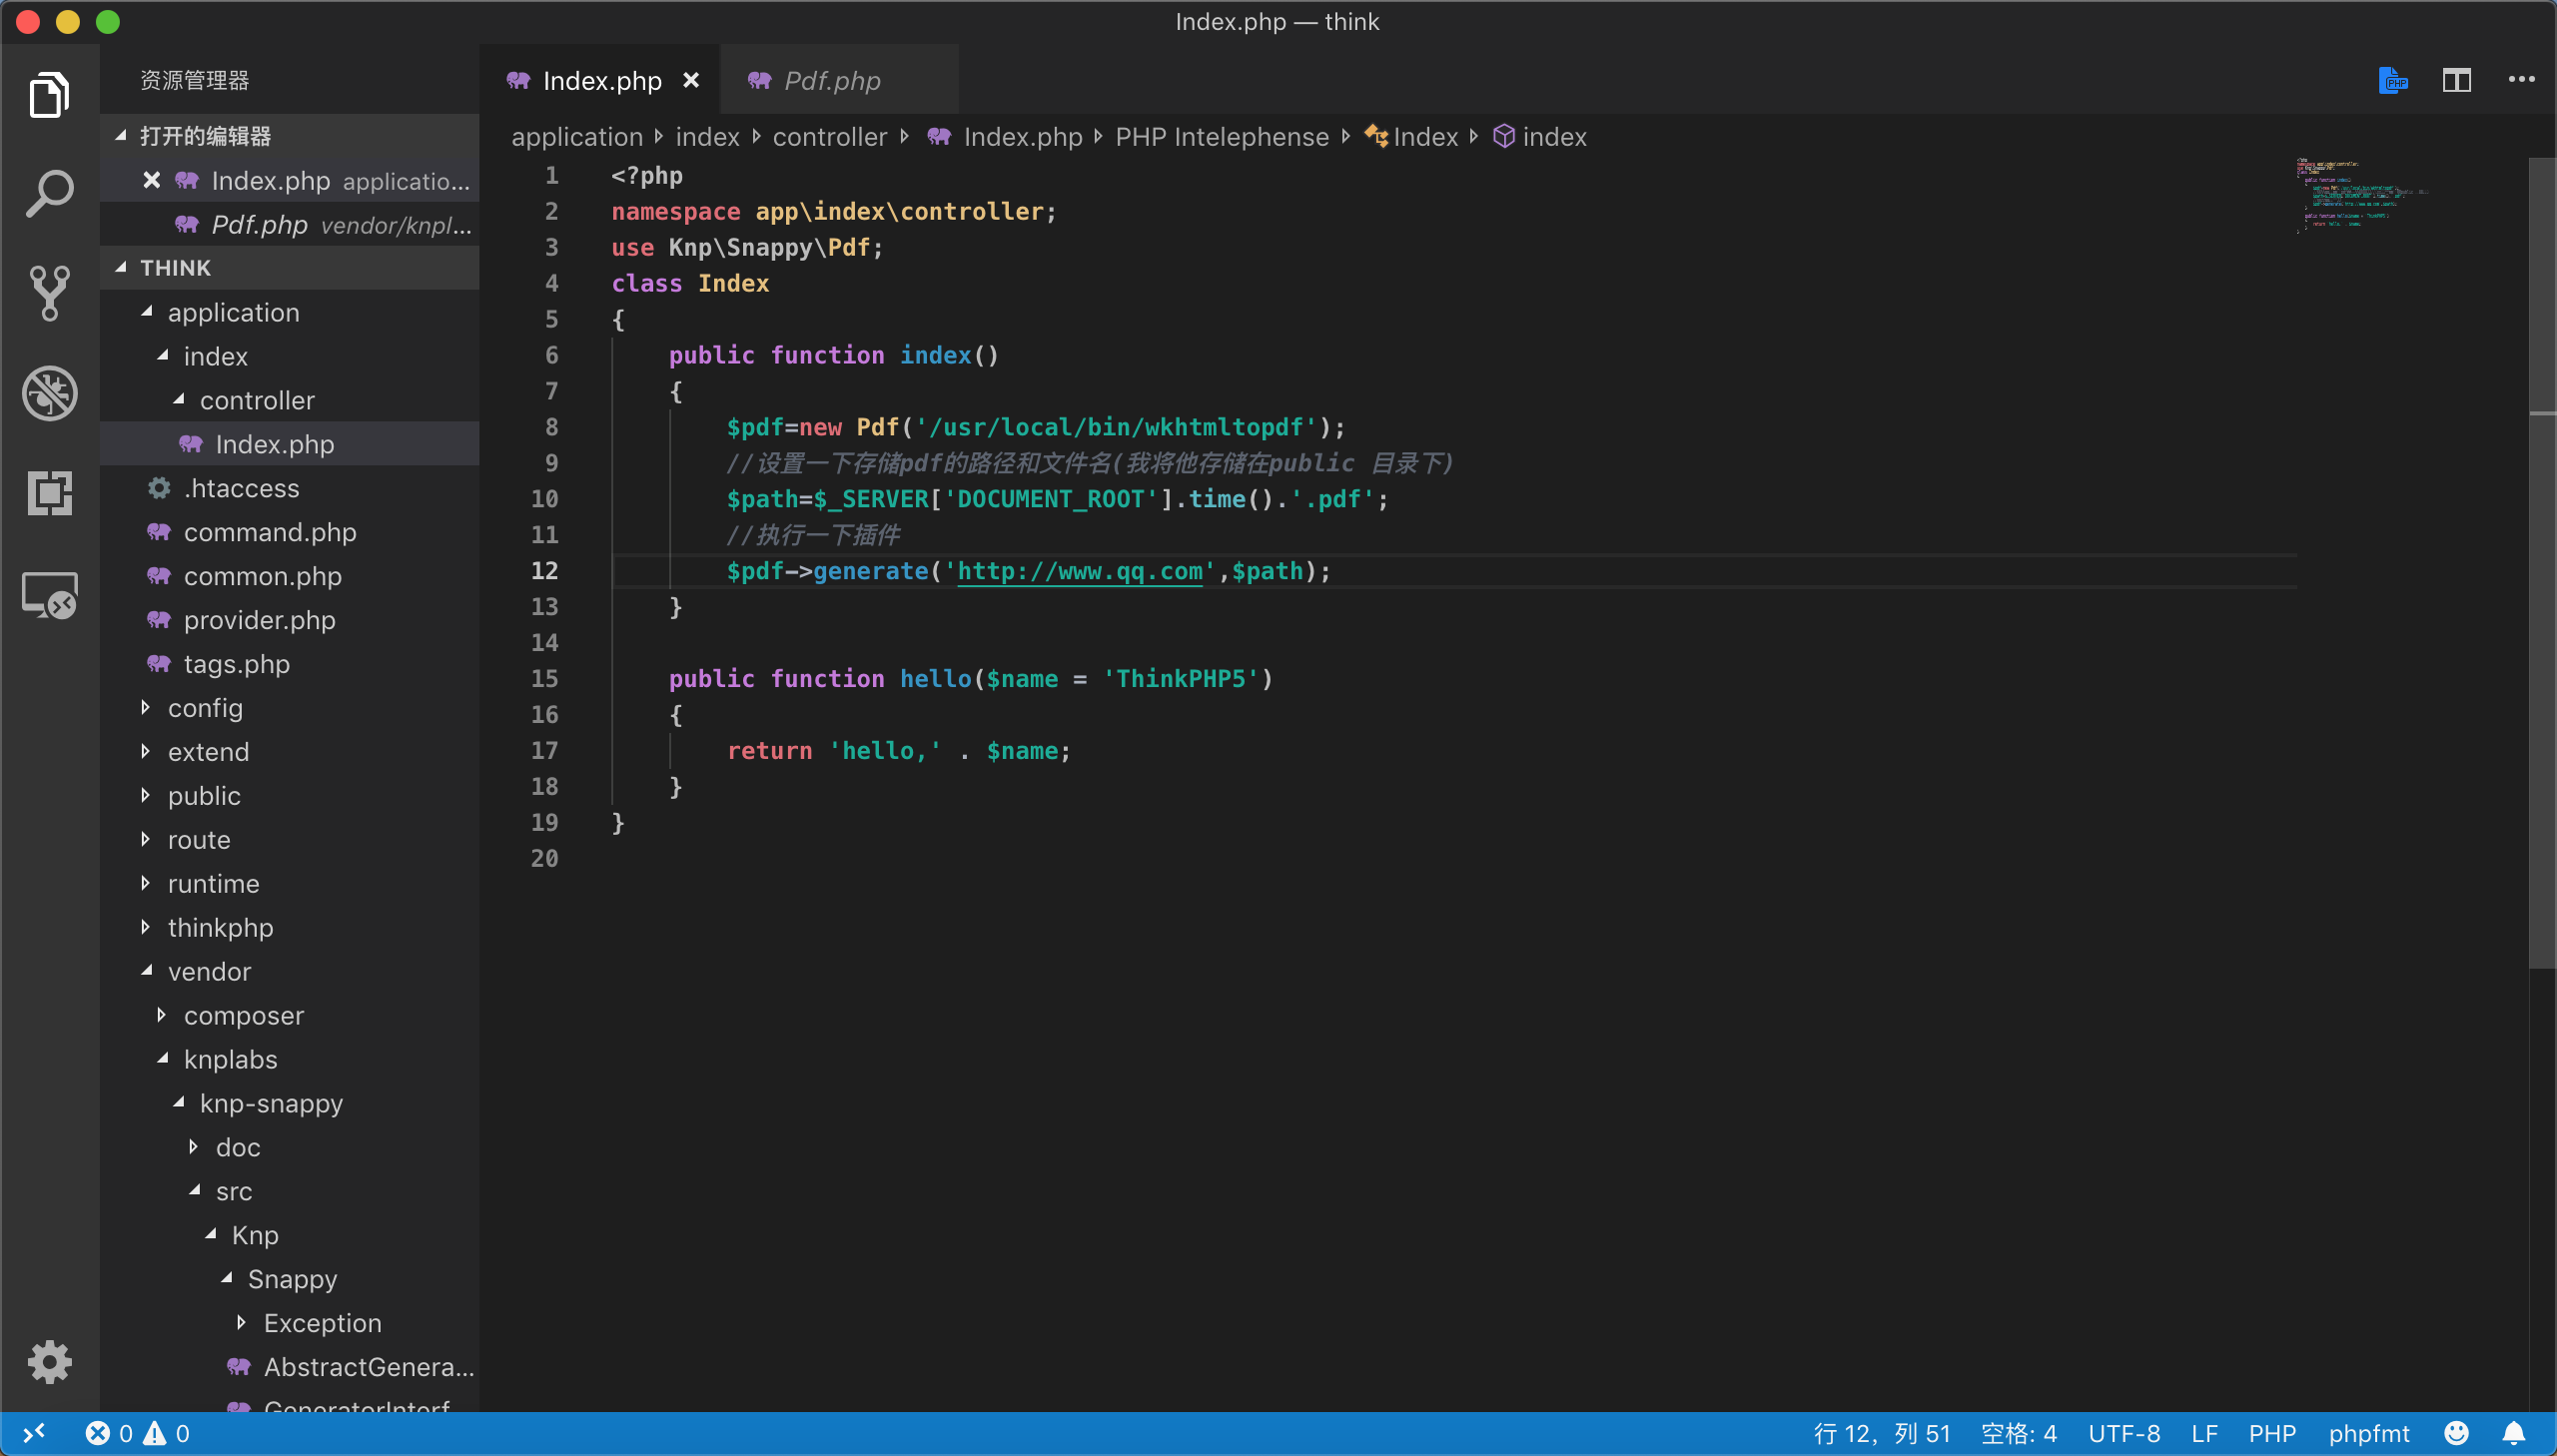Open the http://www.qq.com link in code
Viewport: 2557px width, 1456px height.
1079,571
